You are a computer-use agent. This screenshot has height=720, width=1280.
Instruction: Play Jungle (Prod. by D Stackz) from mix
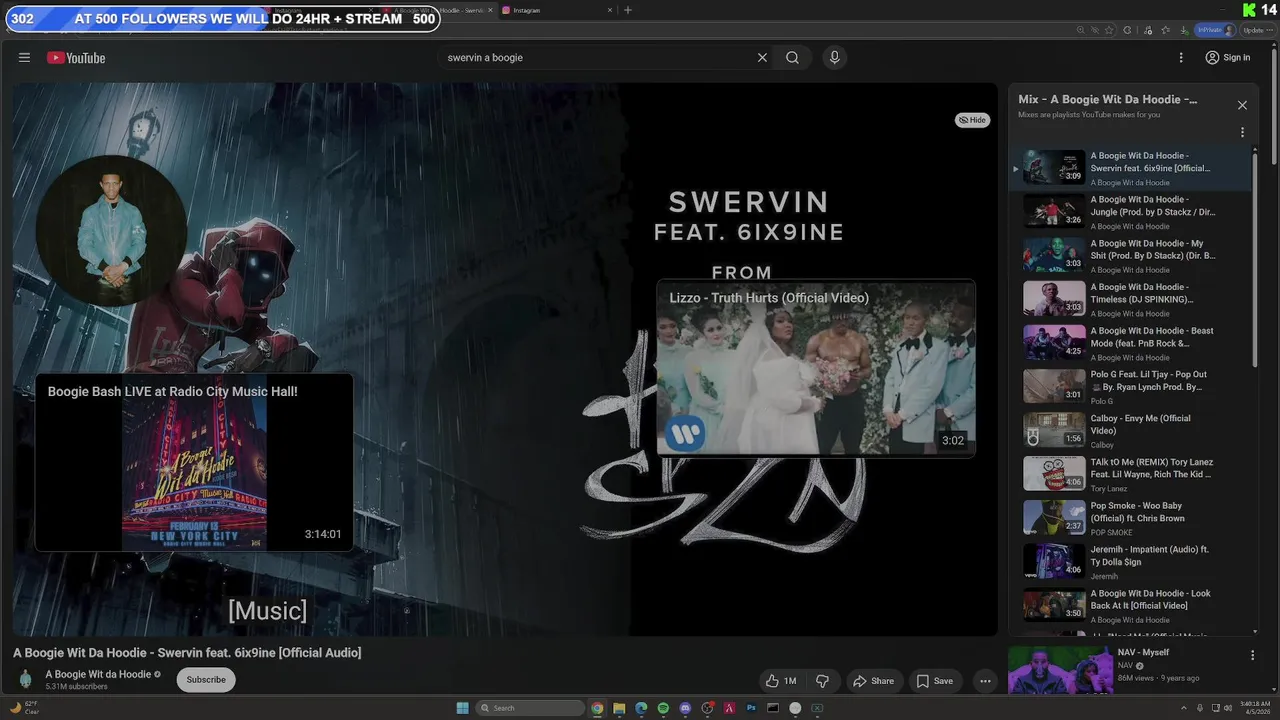(x=1130, y=212)
